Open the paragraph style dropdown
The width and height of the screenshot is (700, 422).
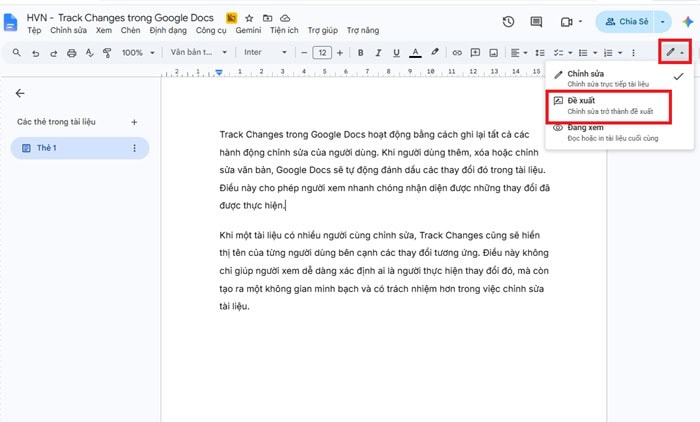pos(199,52)
